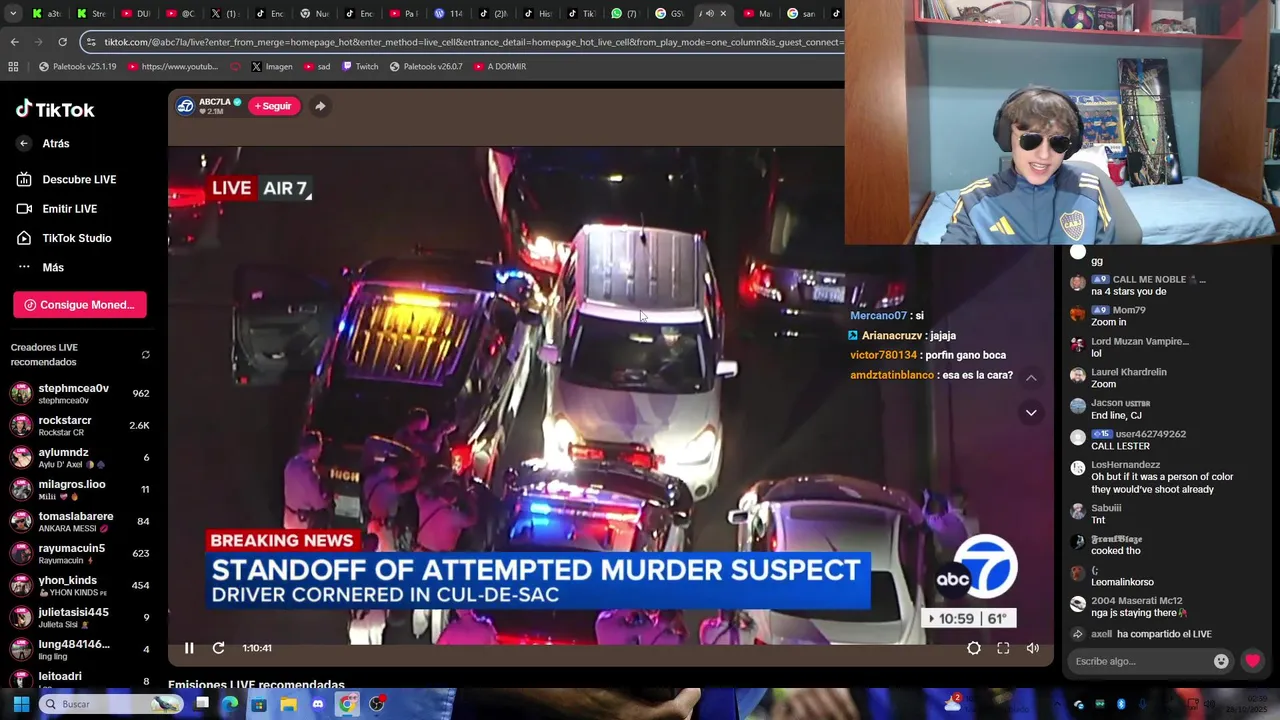The width and height of the screenshot is (1280, 720).
Task: Switch to the a3t Kick tab
Action: click(46, 14)
